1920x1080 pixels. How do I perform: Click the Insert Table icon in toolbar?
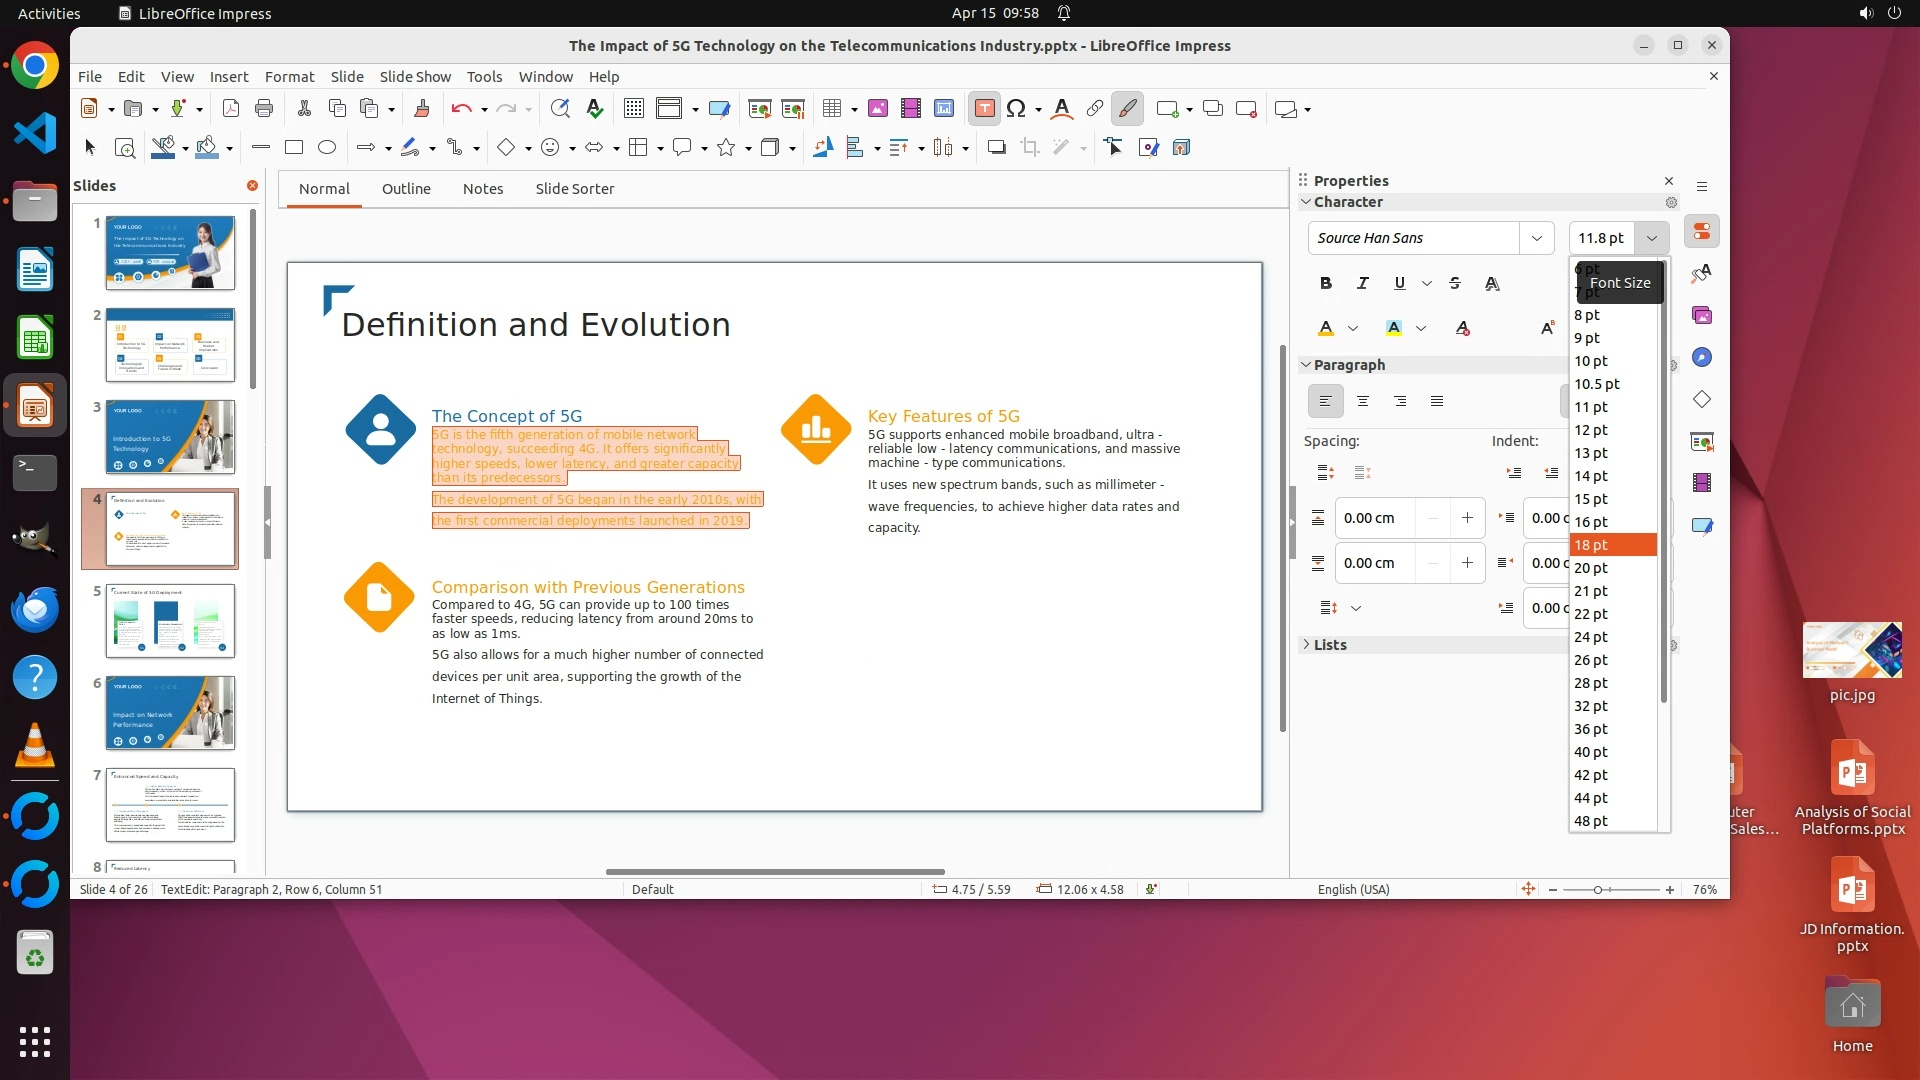(x=831, y=109)
